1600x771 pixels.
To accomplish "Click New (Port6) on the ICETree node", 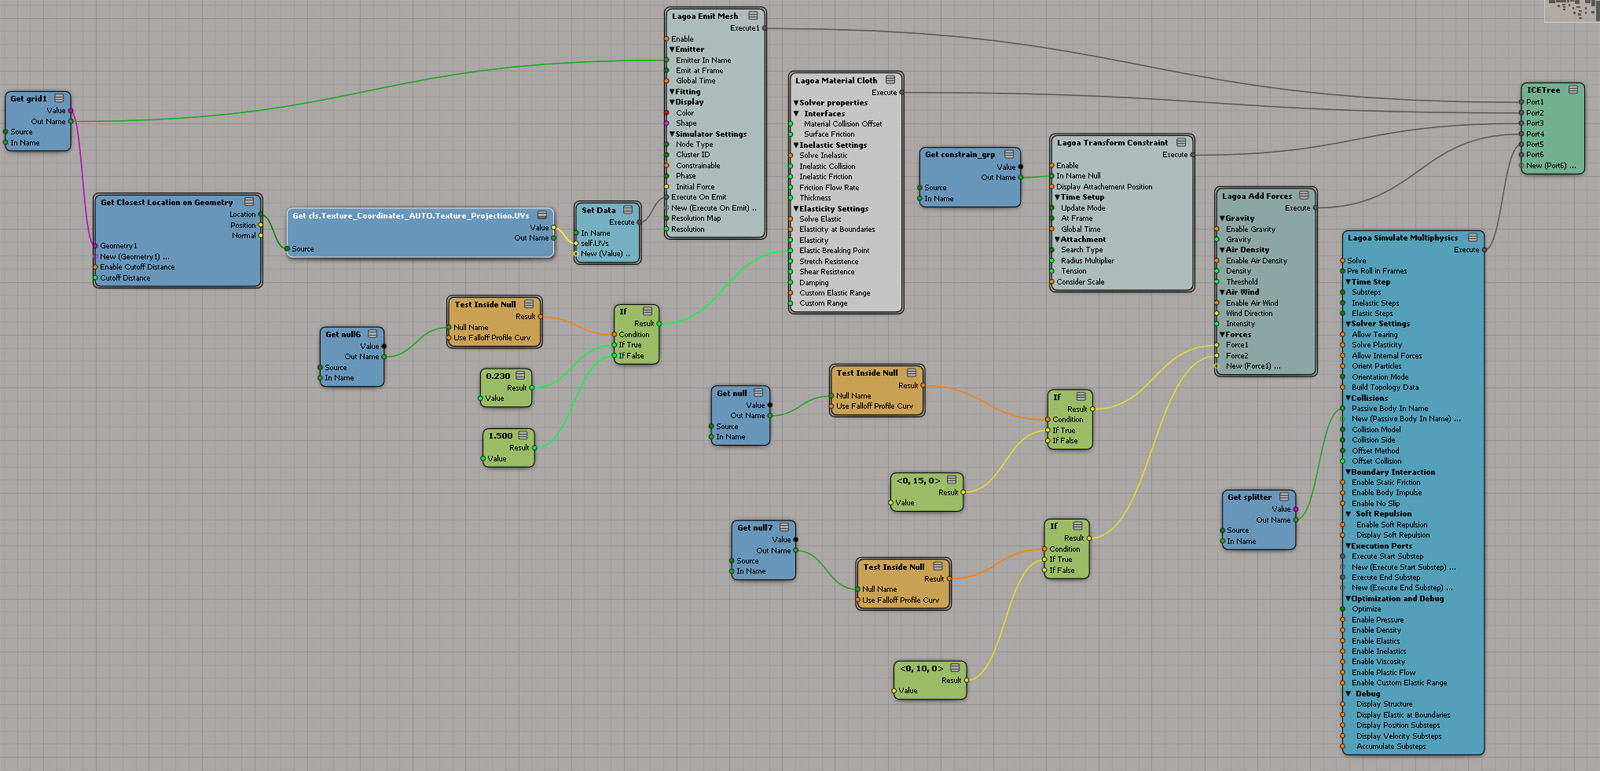I will point(1550,166).
